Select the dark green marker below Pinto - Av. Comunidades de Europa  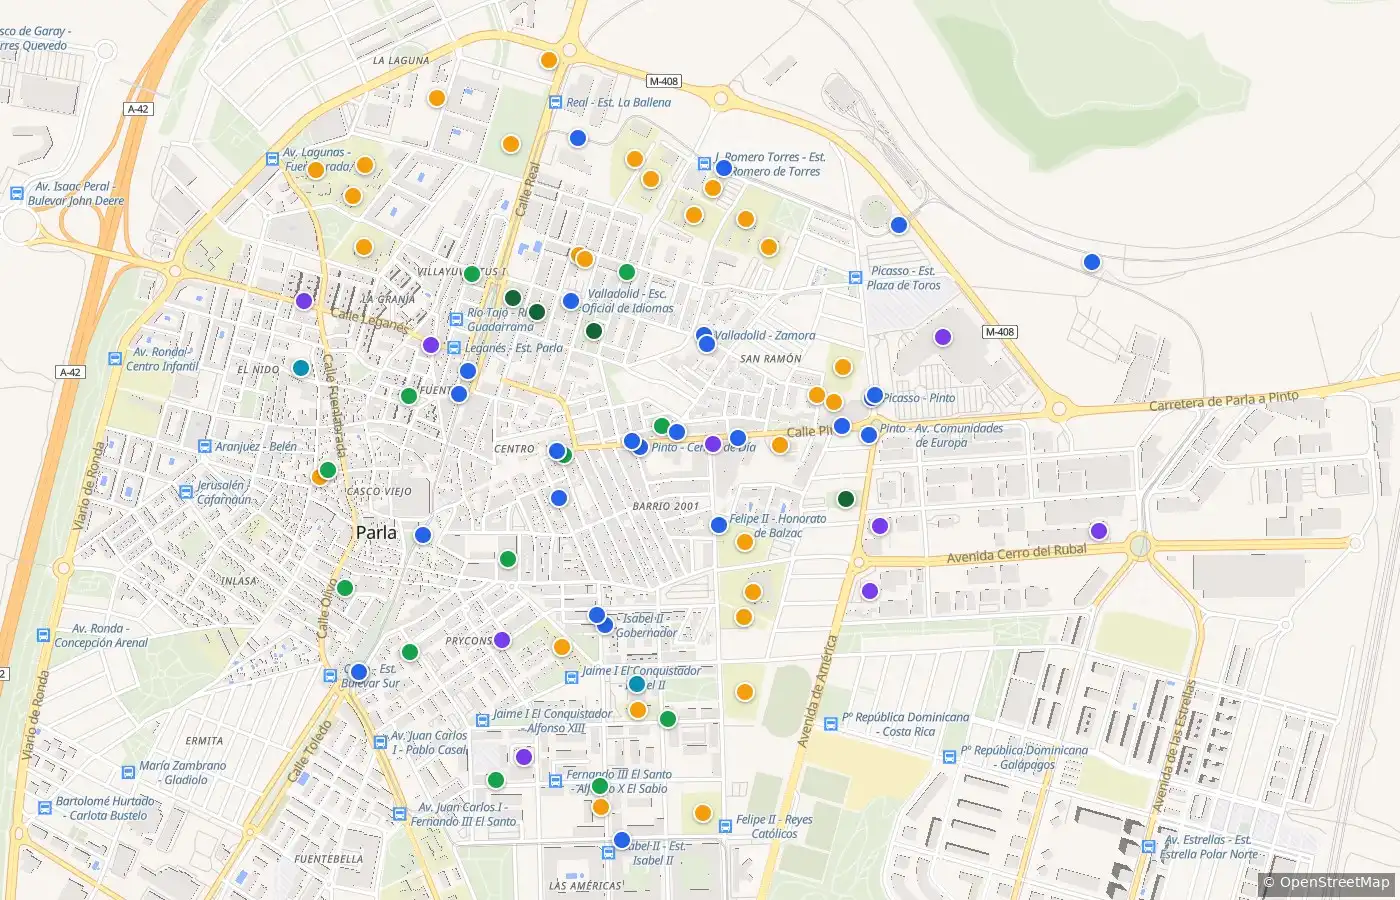point(846,499)
